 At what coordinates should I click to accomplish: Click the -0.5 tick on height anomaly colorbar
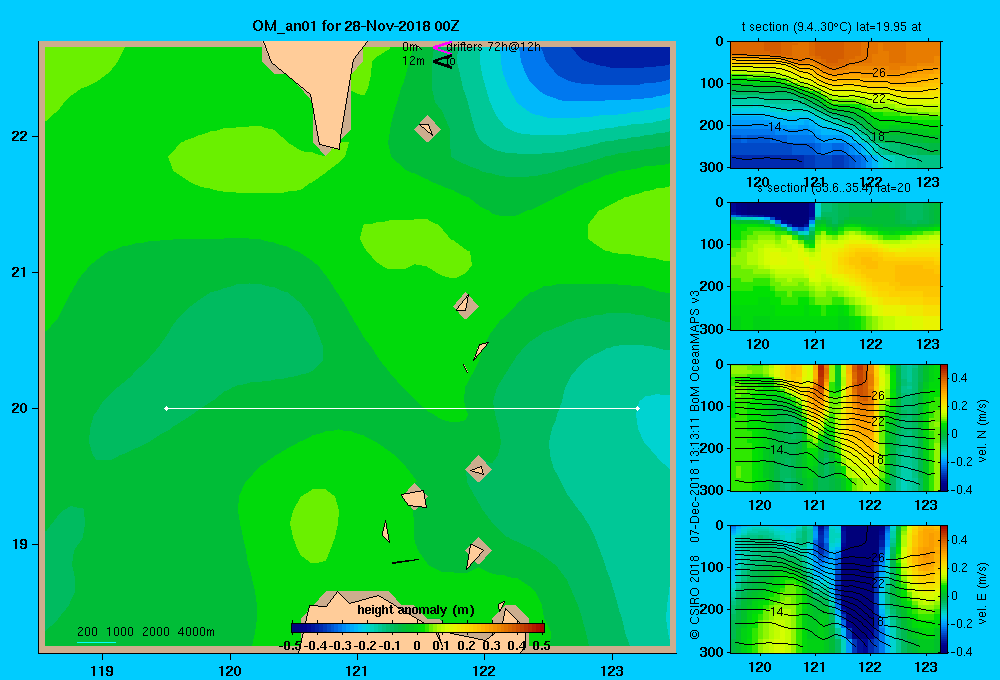[290, 646]
